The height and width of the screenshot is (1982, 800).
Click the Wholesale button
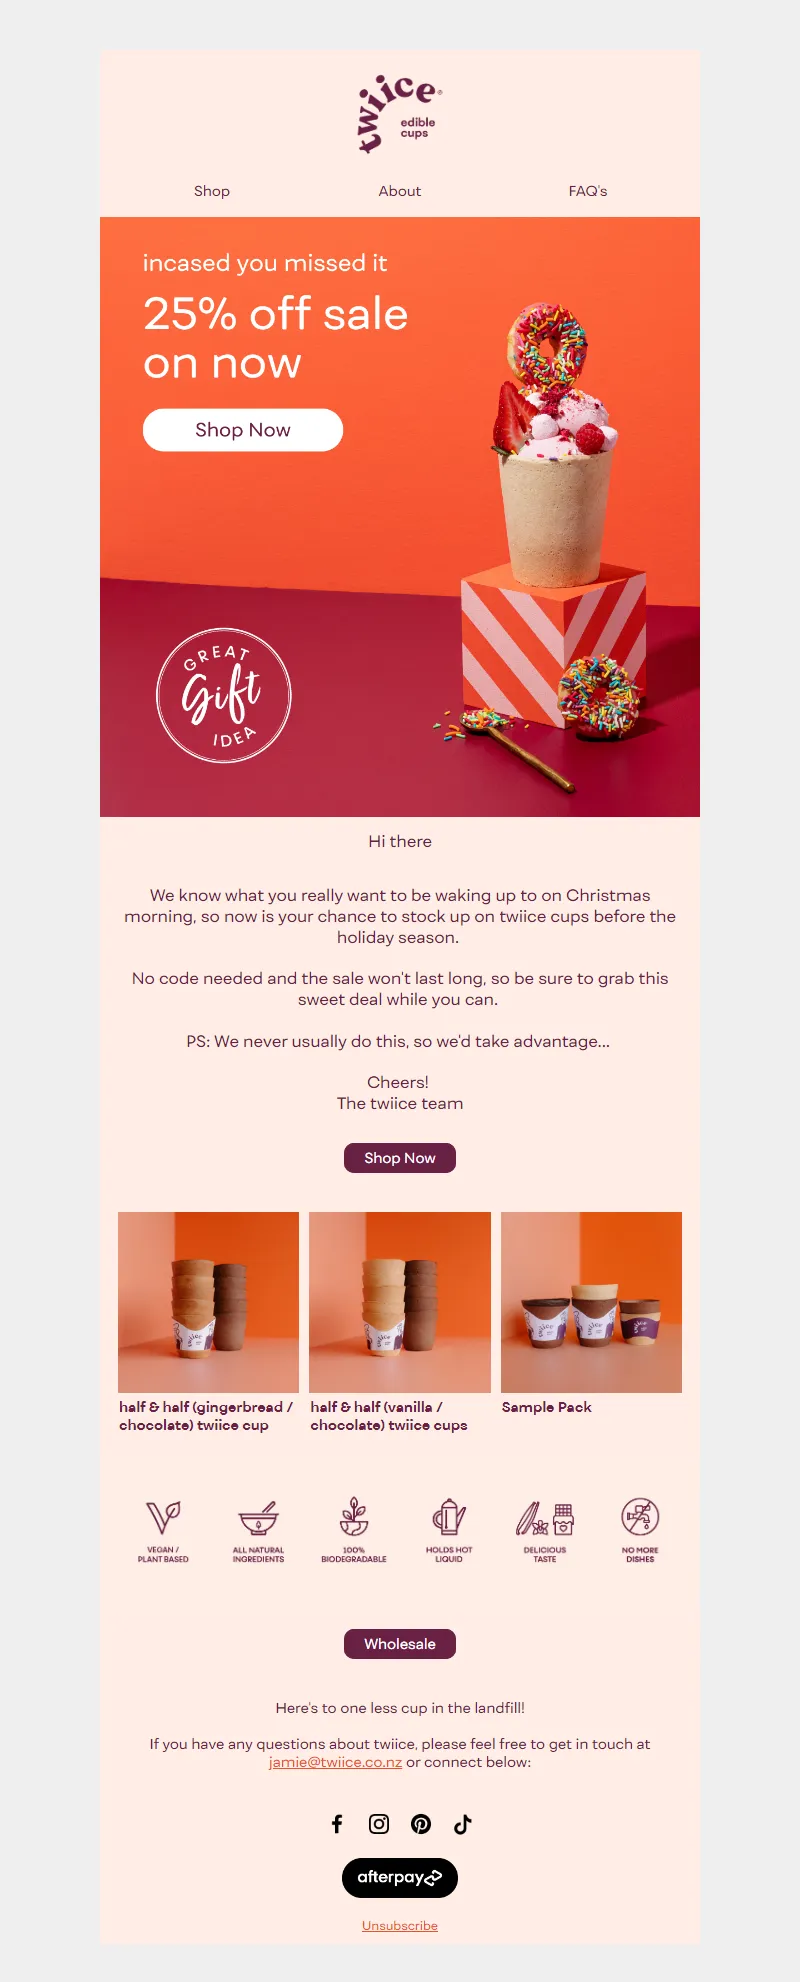(x=400, y=1644)
